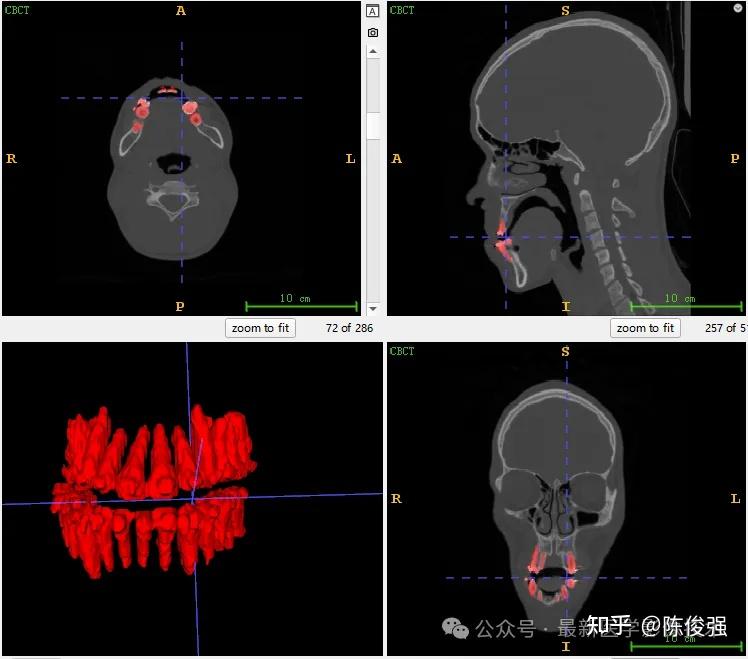Click the 'S' orientation label in coronal view
The height and width of the screenshot is (659, 748).
tap(565, 351)
